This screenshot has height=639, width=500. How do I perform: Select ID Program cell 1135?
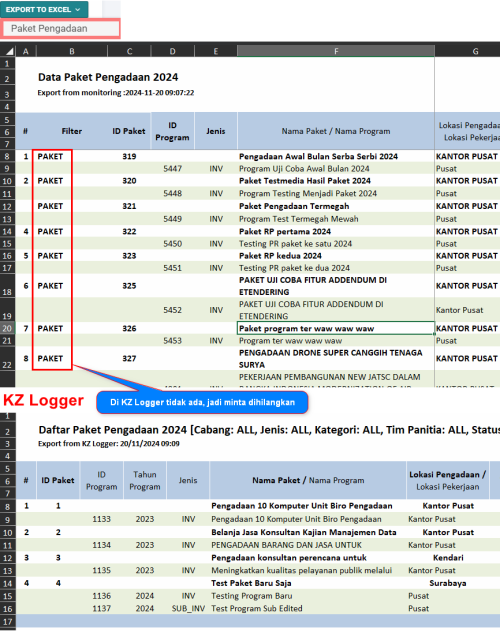pyautogui.click(x=101, y=570)
